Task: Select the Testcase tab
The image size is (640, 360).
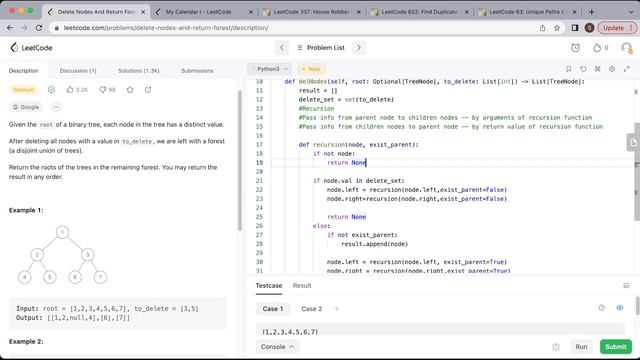Action: (x=269, y=286)
